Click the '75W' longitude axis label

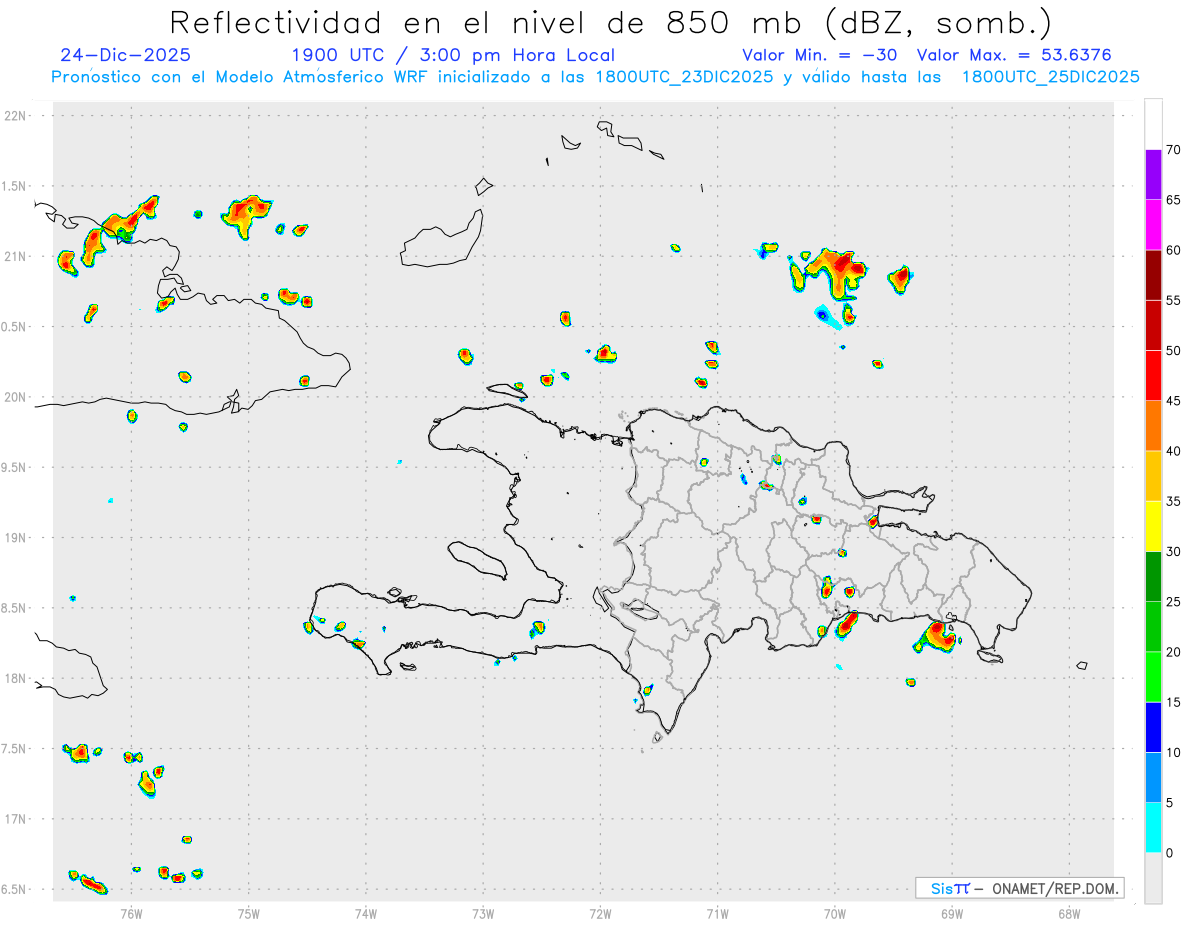point(249,913)
